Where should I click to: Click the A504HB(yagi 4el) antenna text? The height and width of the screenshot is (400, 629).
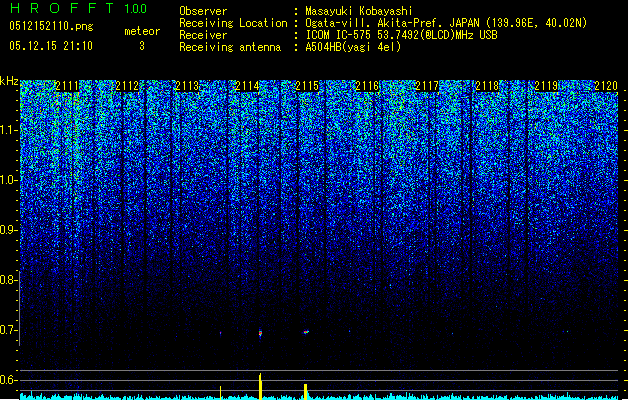click(x=353, y=47)
